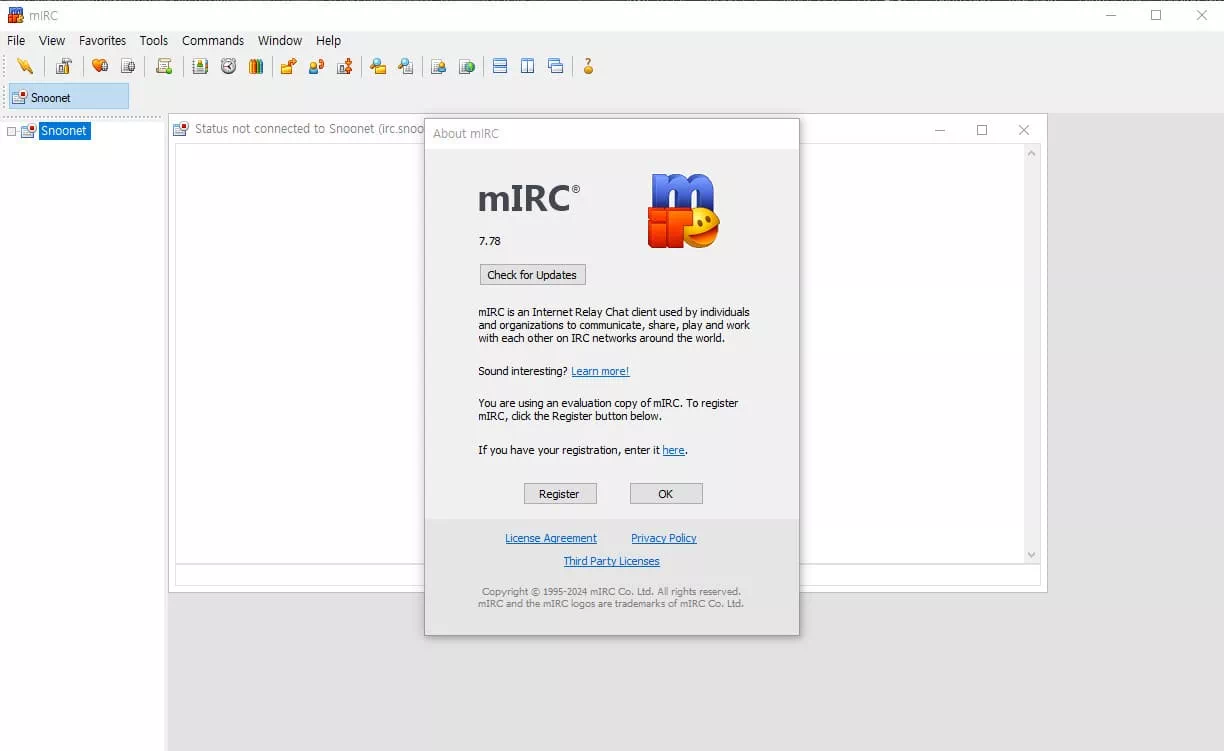Screen dimensions: 1224x751
Task: Open the Commands menu
Action: [213, 41]
